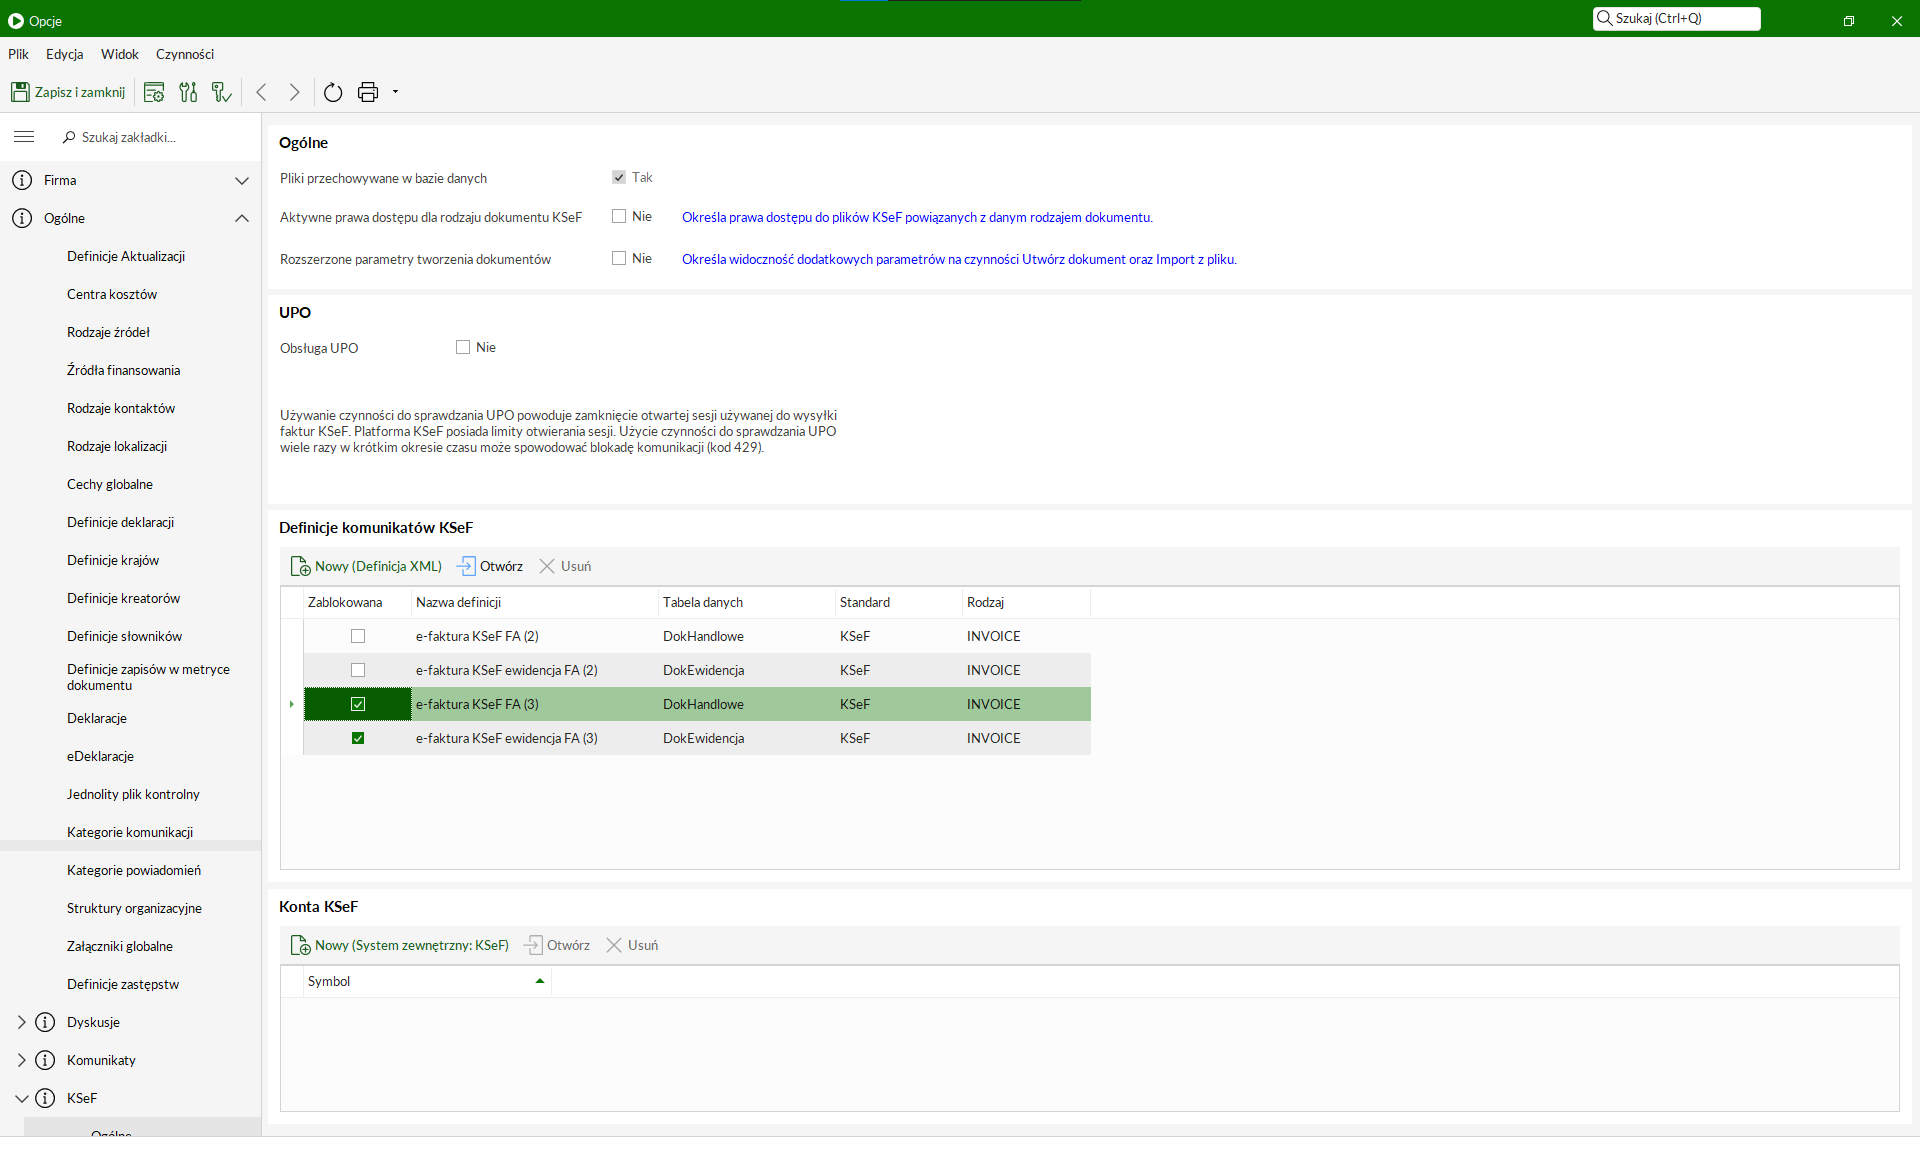Expand the Dyskusje tree node

pos(21,1022)
